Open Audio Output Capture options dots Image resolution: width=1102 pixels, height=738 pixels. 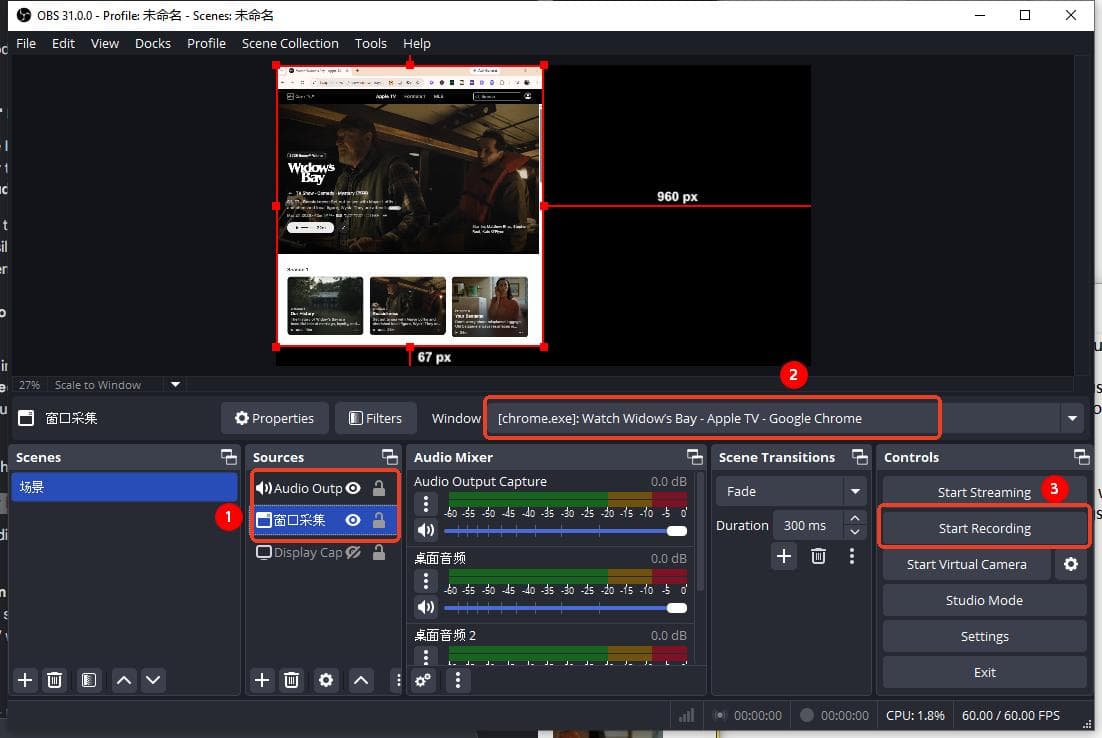pyautogui.click(x=426, y=504)
